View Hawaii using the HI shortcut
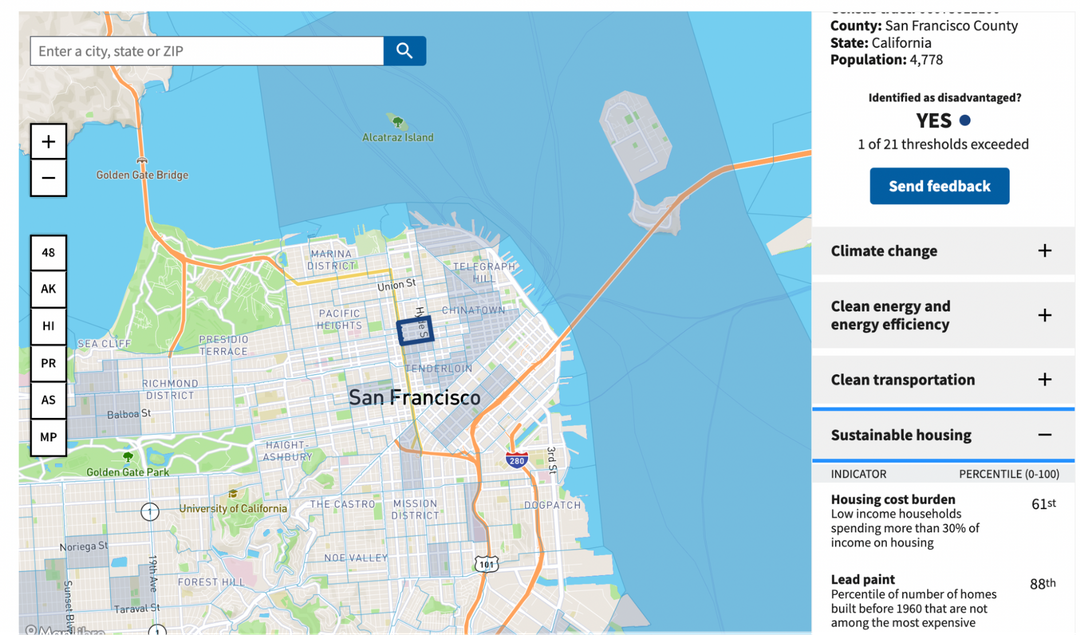1080x635 pixels. (48, 326)
